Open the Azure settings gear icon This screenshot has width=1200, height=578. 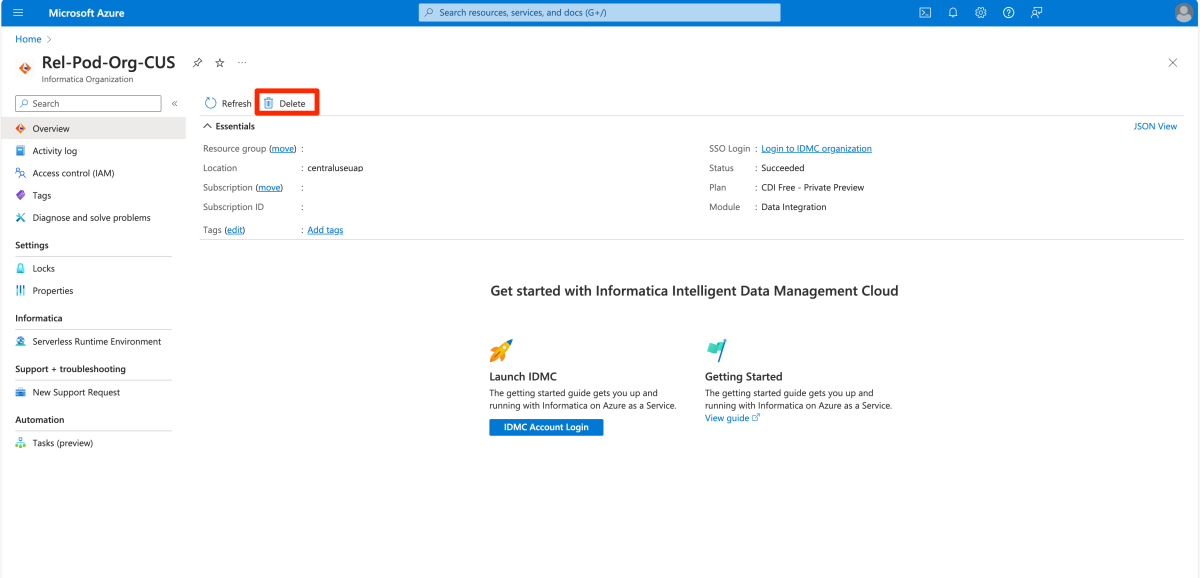tap(980, 12)
